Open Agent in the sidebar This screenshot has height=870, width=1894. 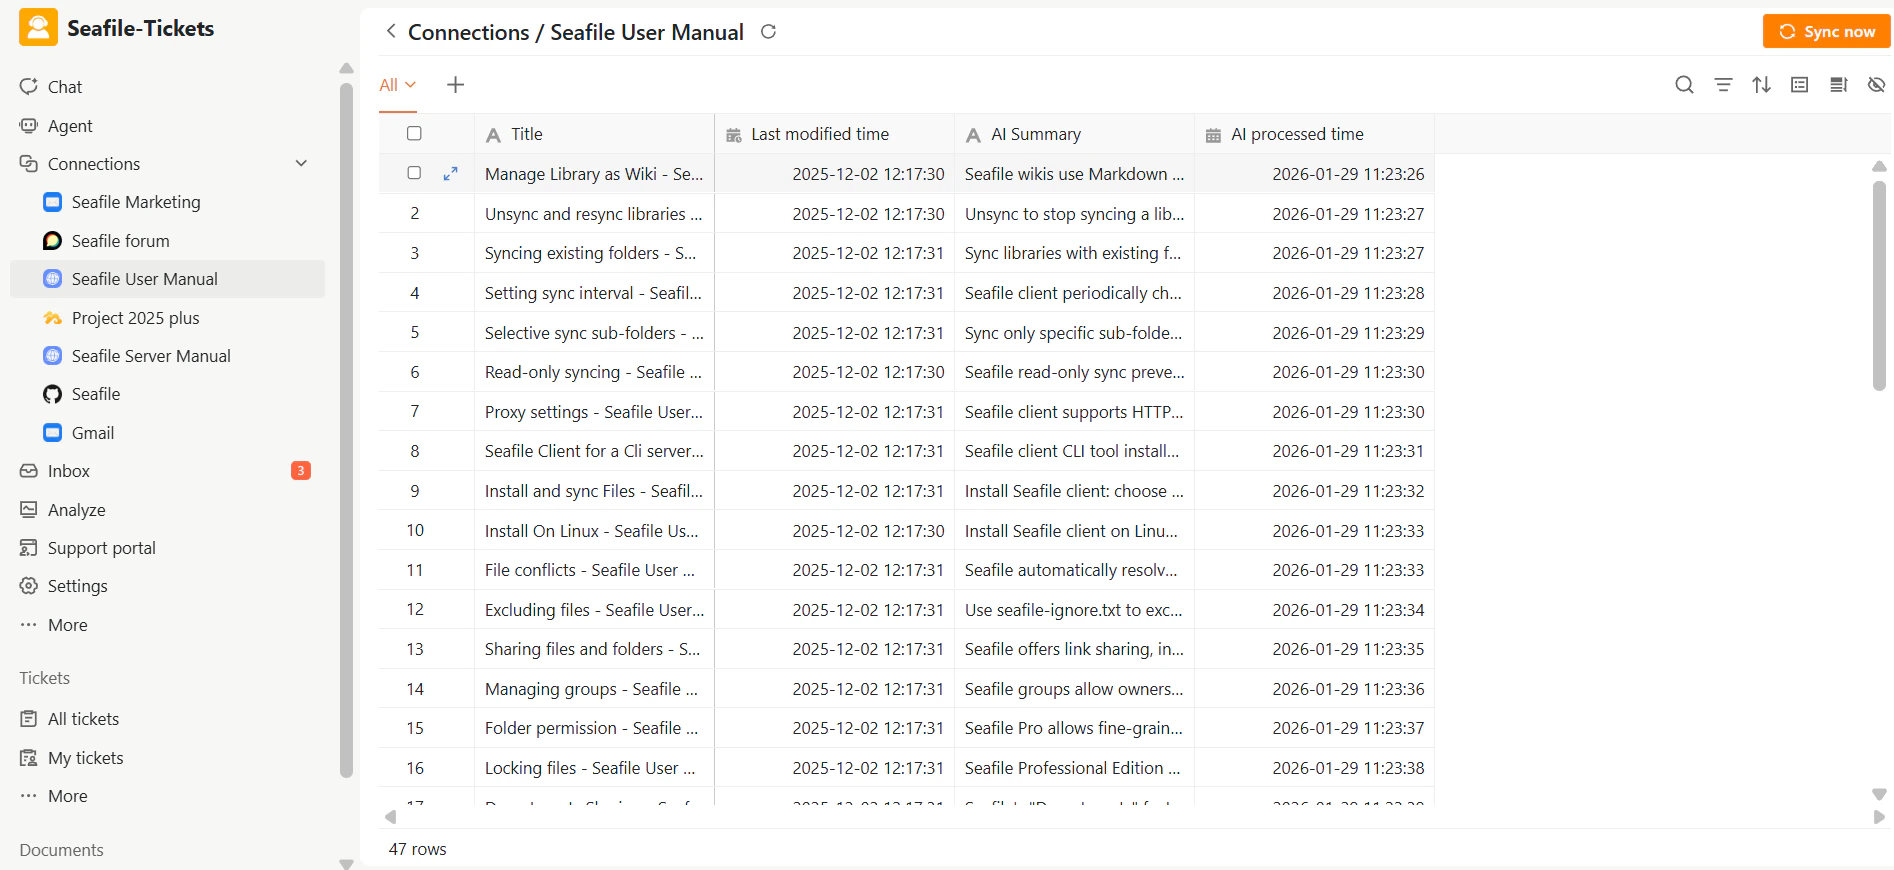(167, 126)
